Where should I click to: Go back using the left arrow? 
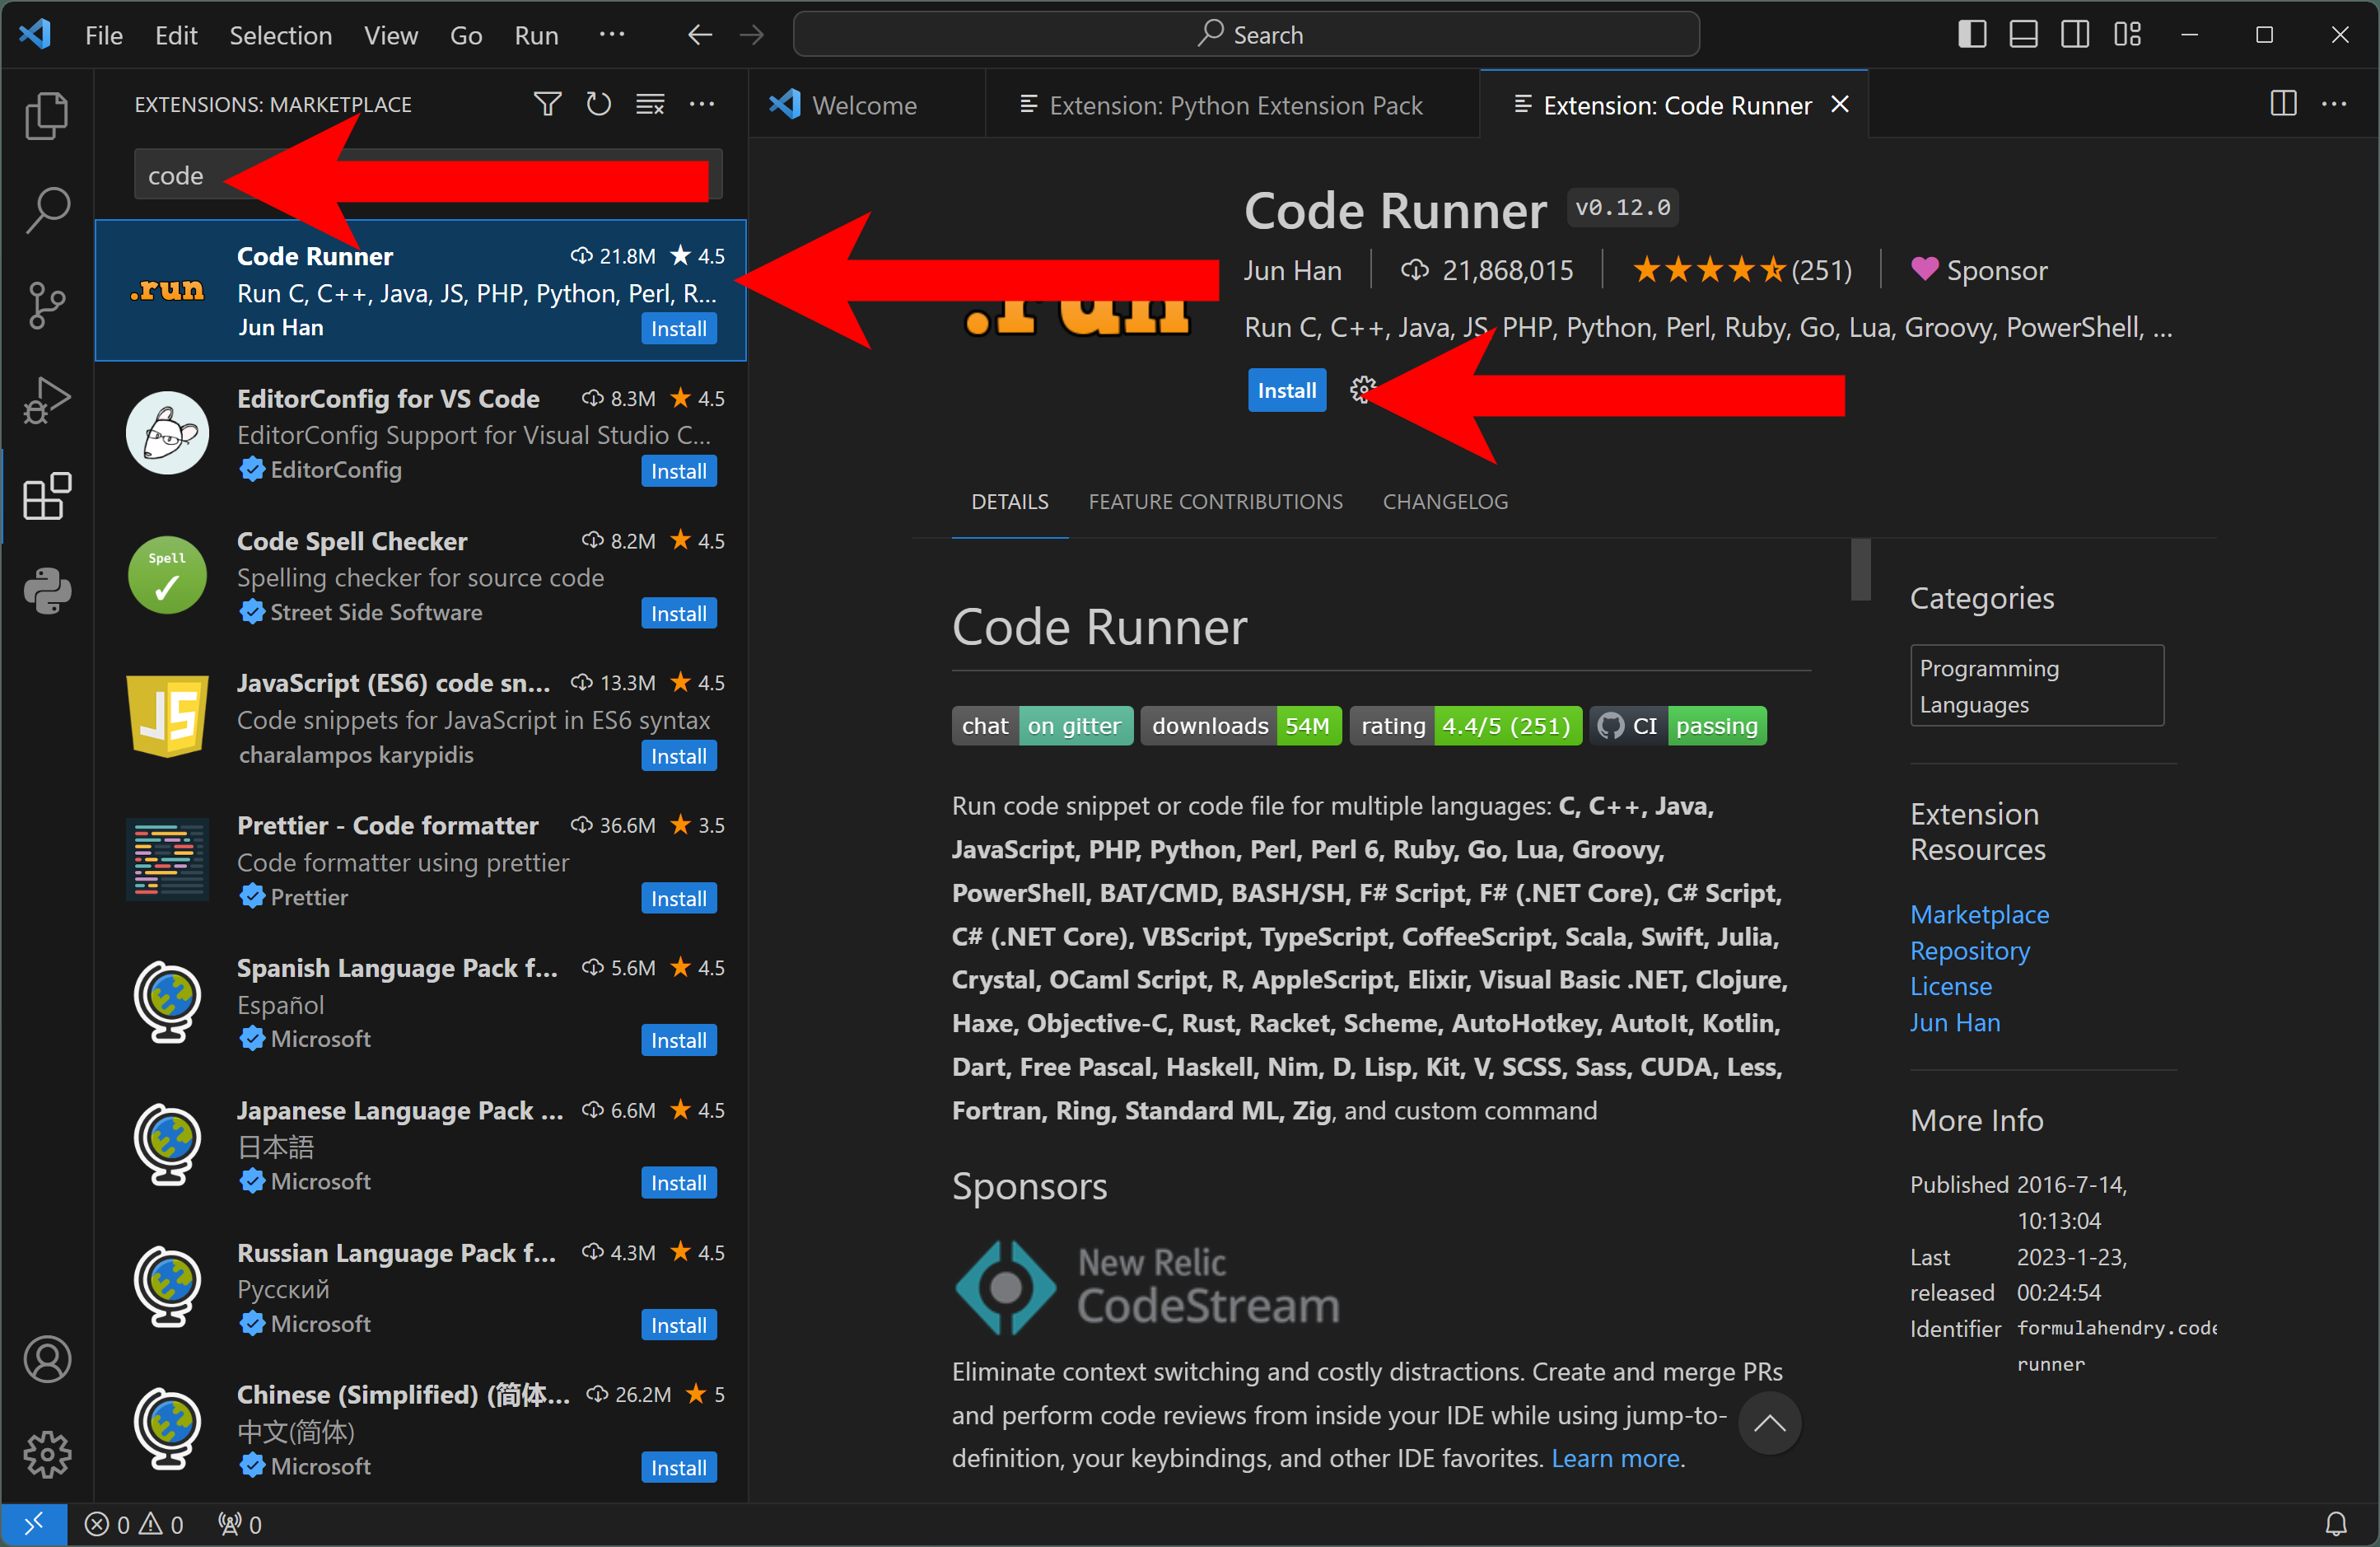tap(700, 35)
